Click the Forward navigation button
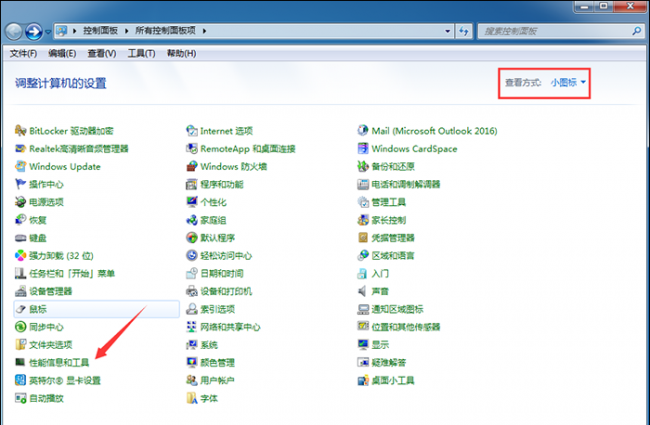 coord(34,32)
